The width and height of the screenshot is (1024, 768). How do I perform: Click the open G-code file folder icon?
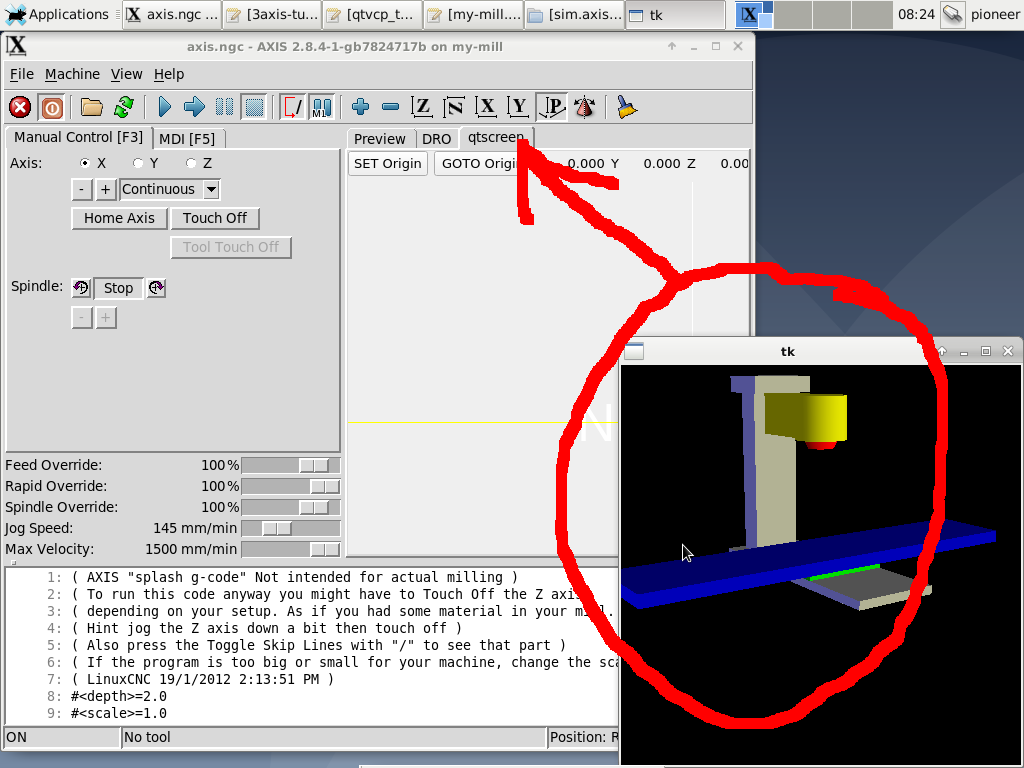pyautogui.click(x=92, y=107)
